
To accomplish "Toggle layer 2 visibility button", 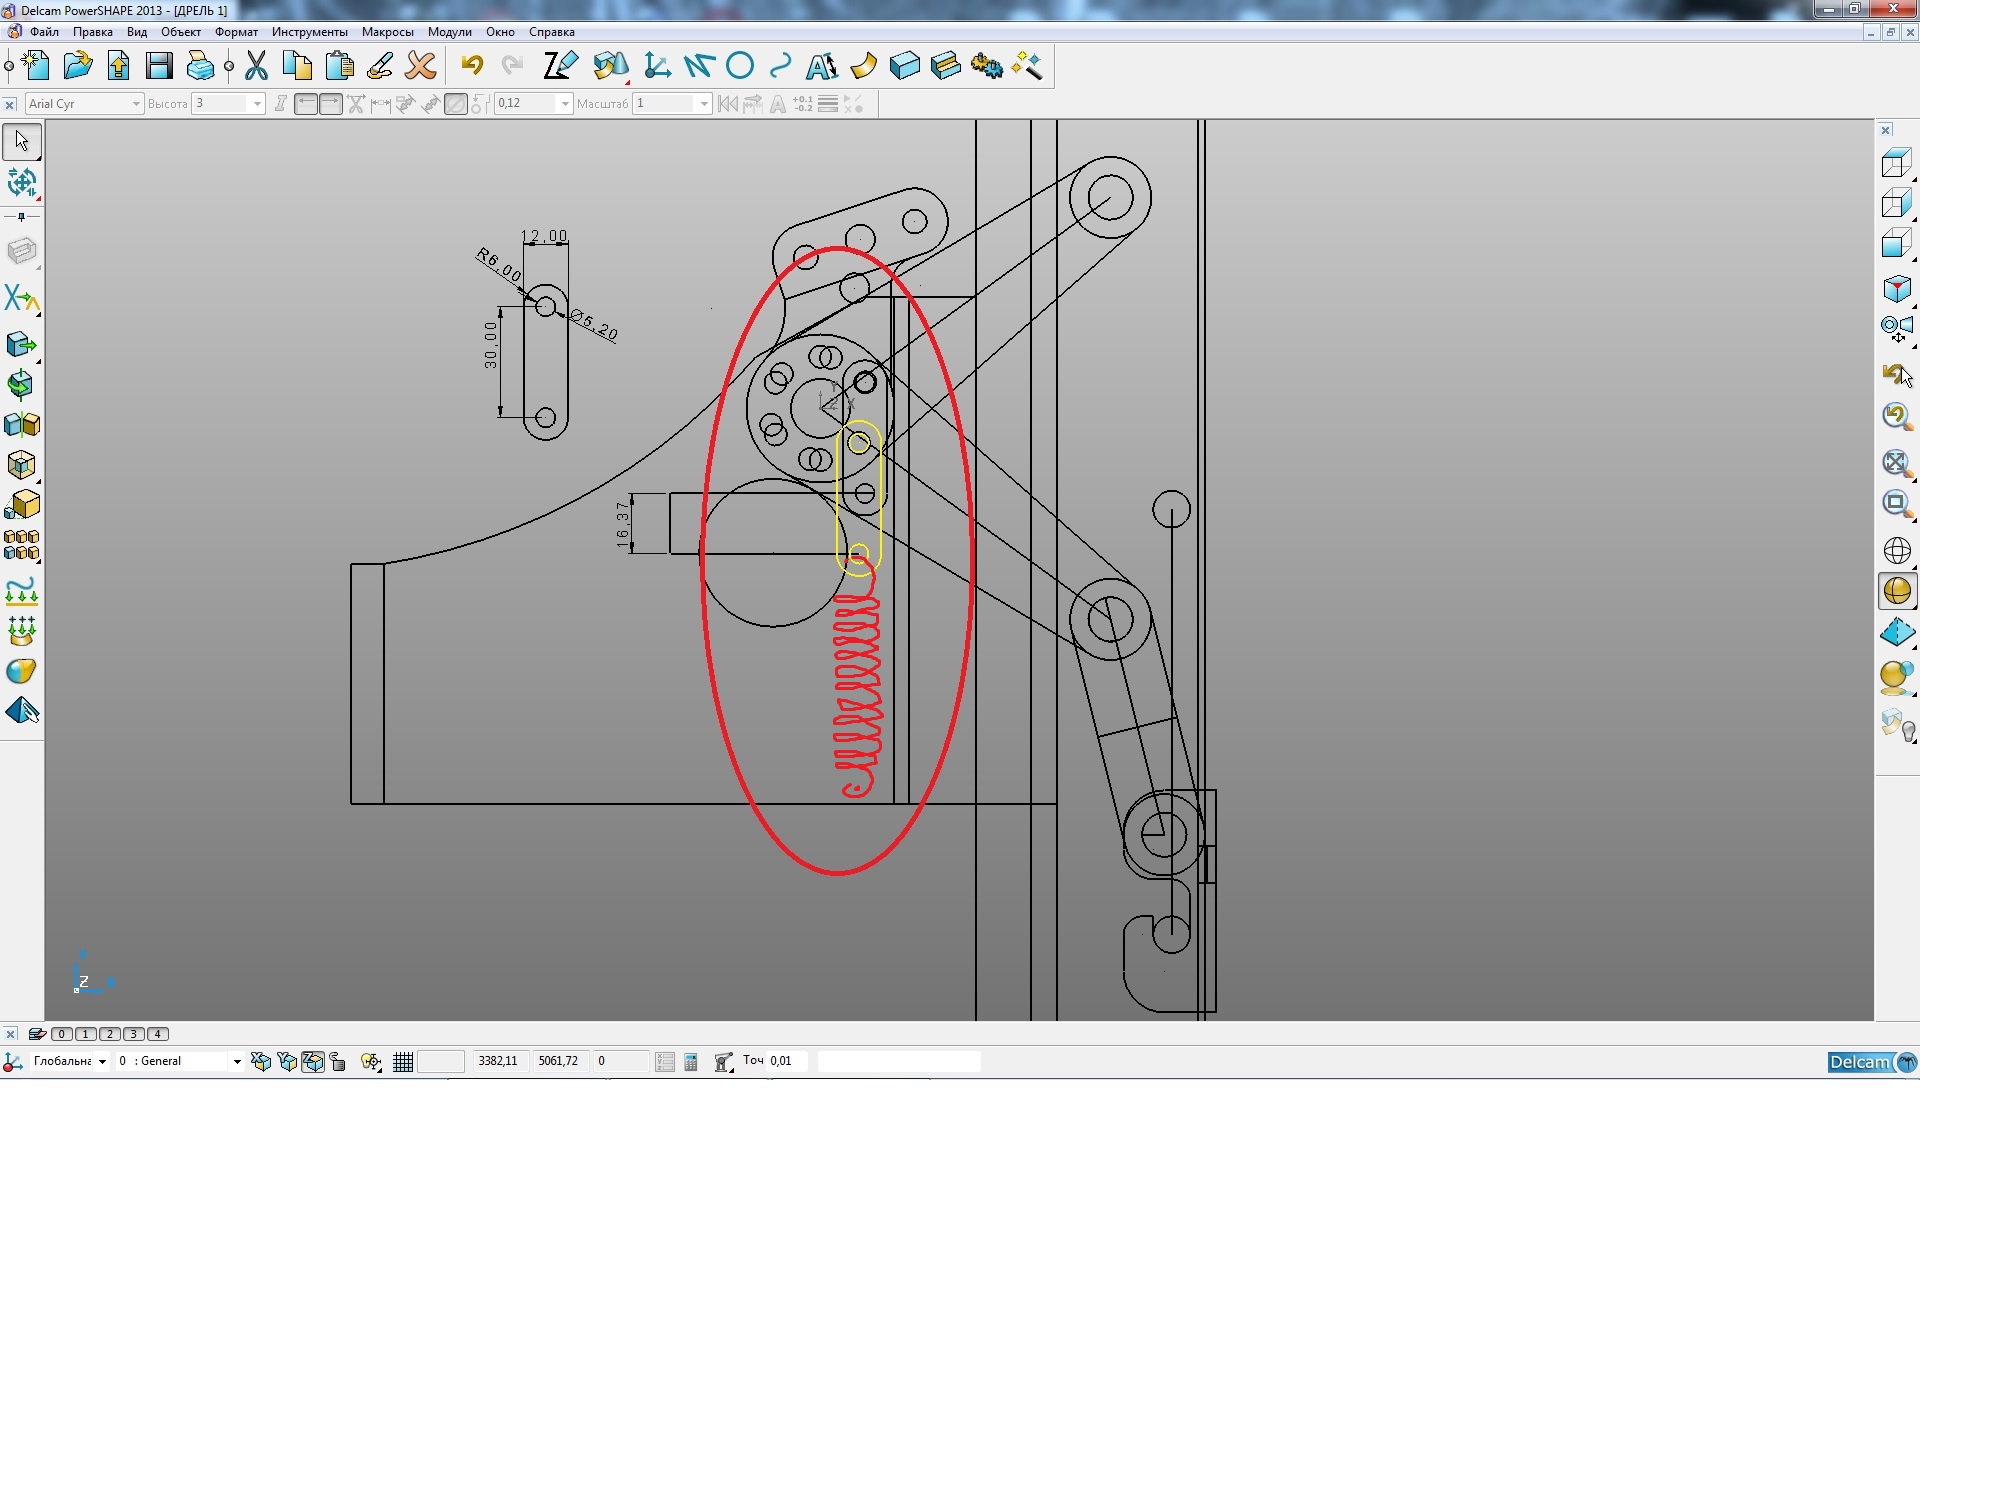I will click(110, 1034).
